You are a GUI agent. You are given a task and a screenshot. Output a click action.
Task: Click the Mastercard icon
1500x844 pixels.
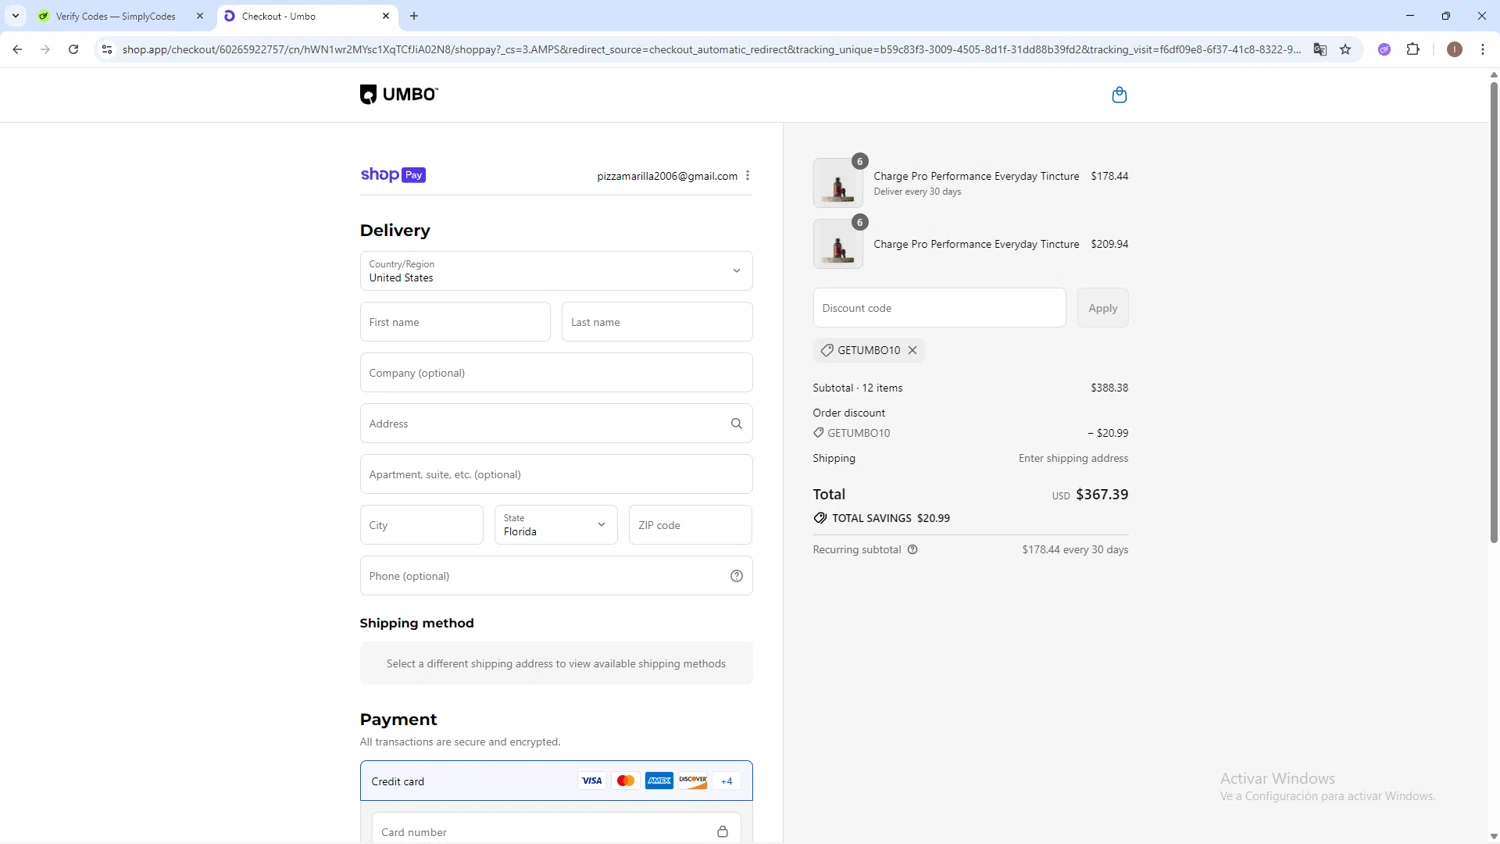(x=625, y=781)
